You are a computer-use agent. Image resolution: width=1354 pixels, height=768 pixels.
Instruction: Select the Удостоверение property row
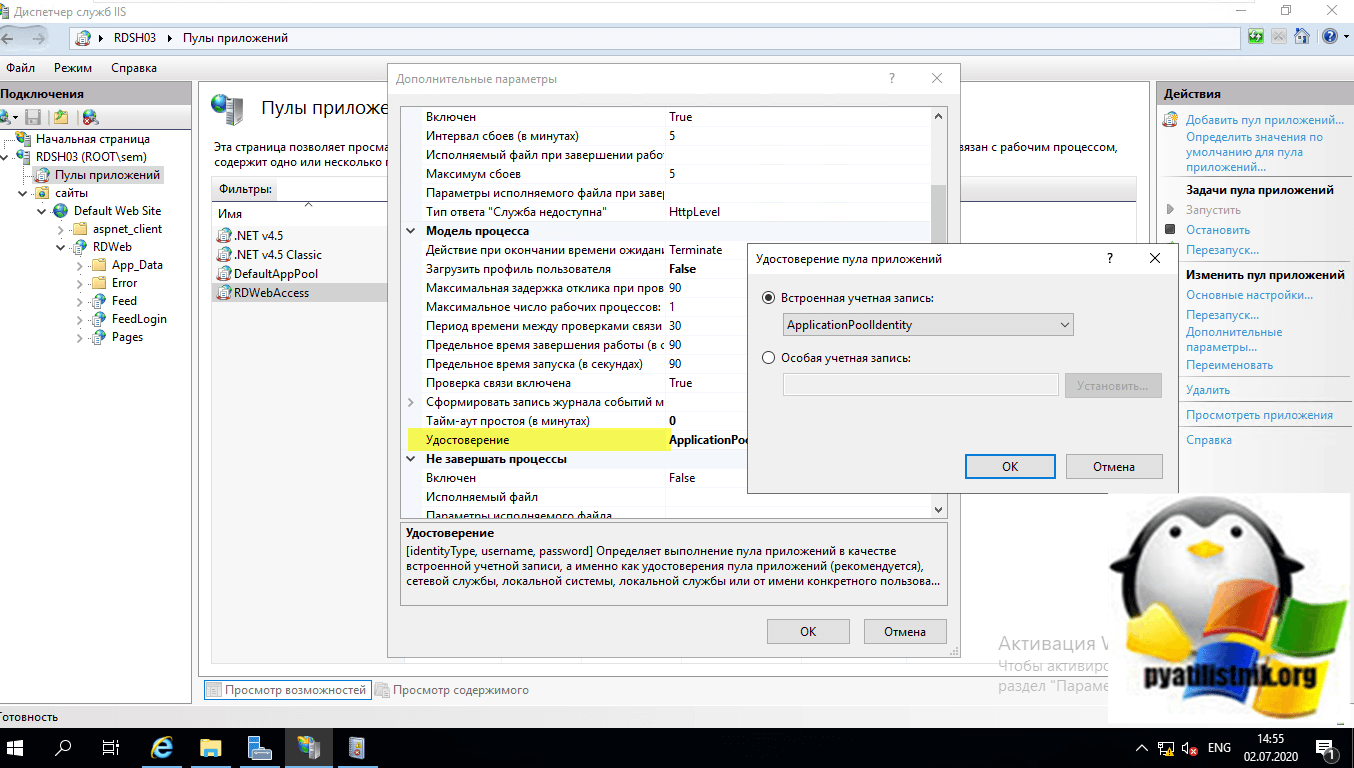(577, 440)
